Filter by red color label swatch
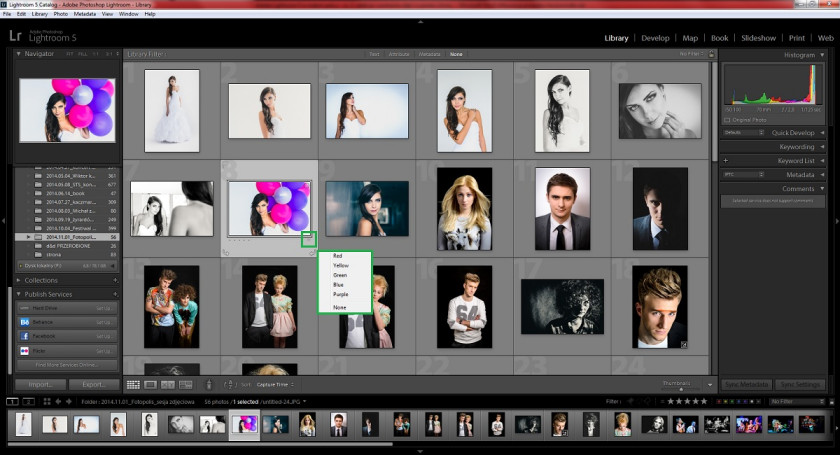 point(719,401)
